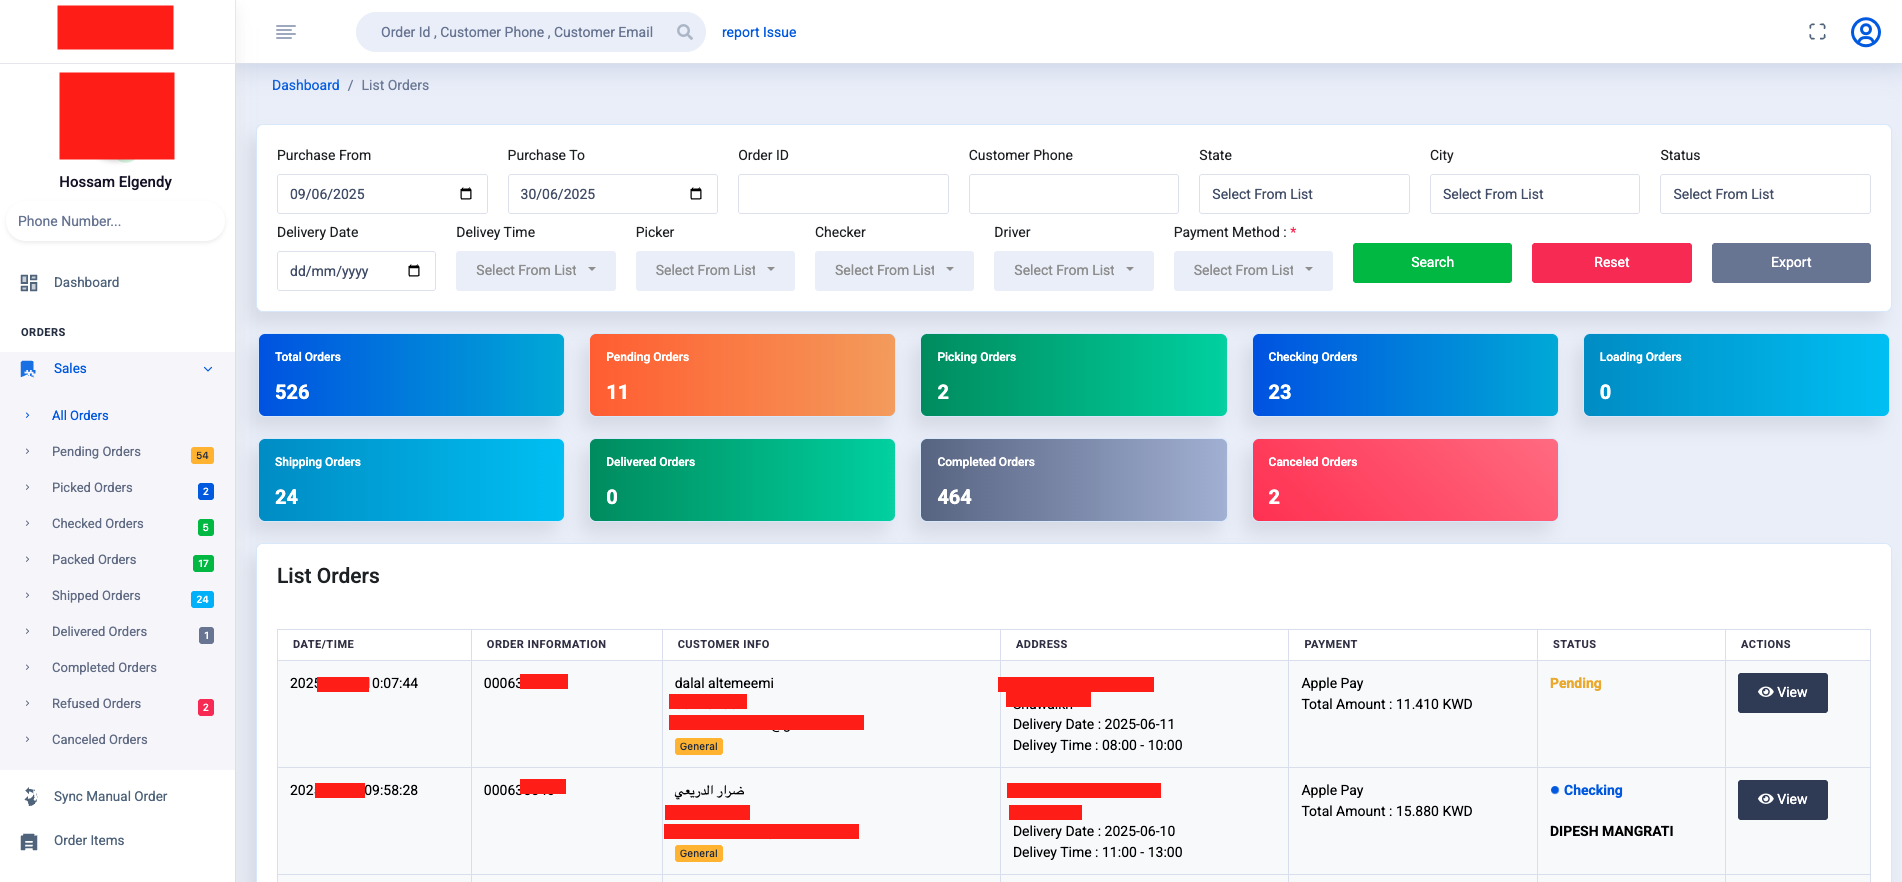Select the Completed Orders summary card
The image size is (1902, 882).
pos(1073,480)
